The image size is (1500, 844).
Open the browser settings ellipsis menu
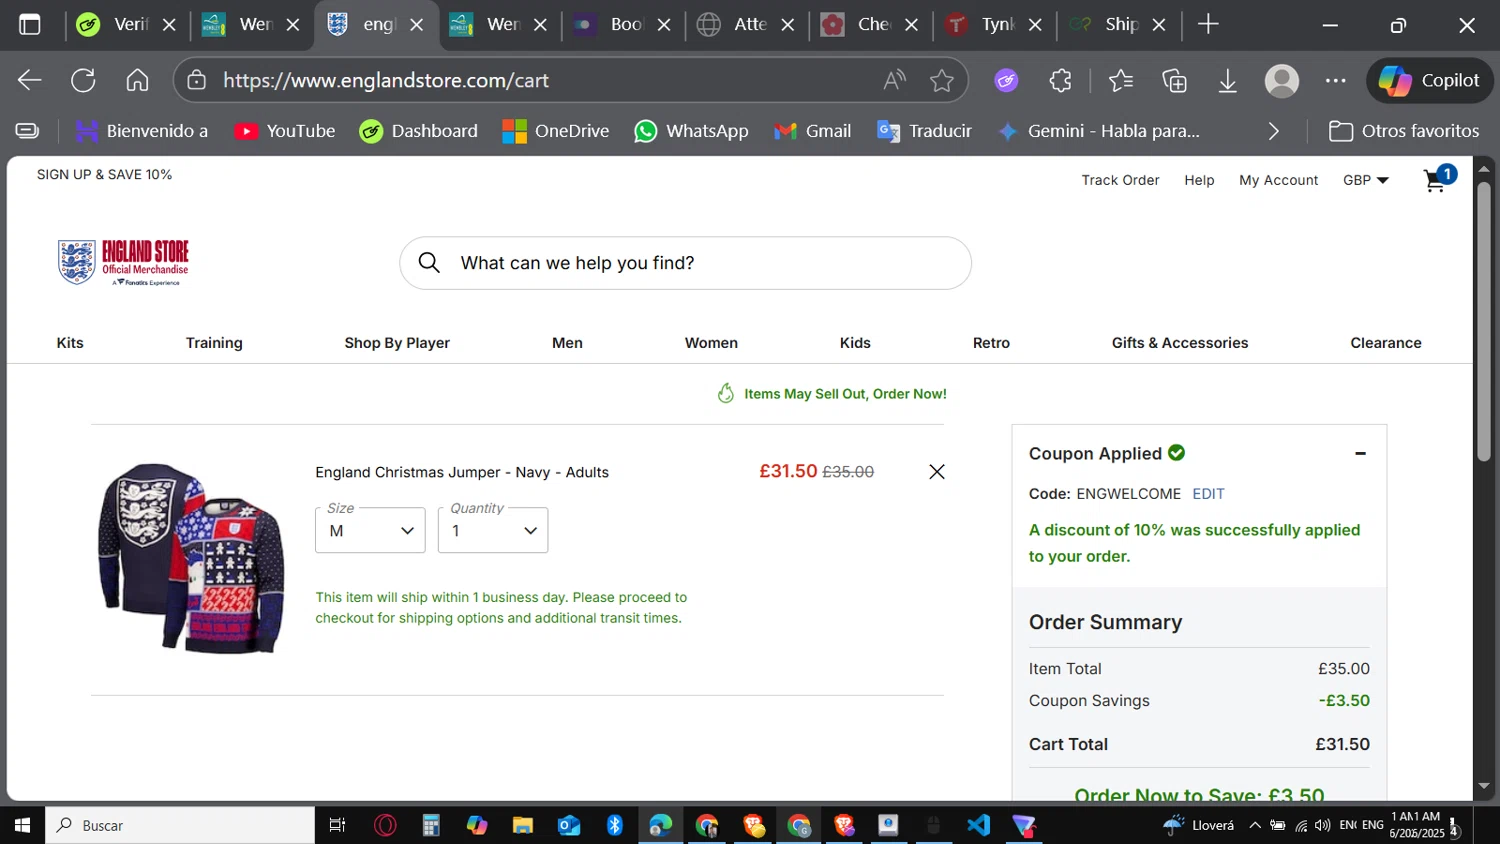click(1335, 80)
